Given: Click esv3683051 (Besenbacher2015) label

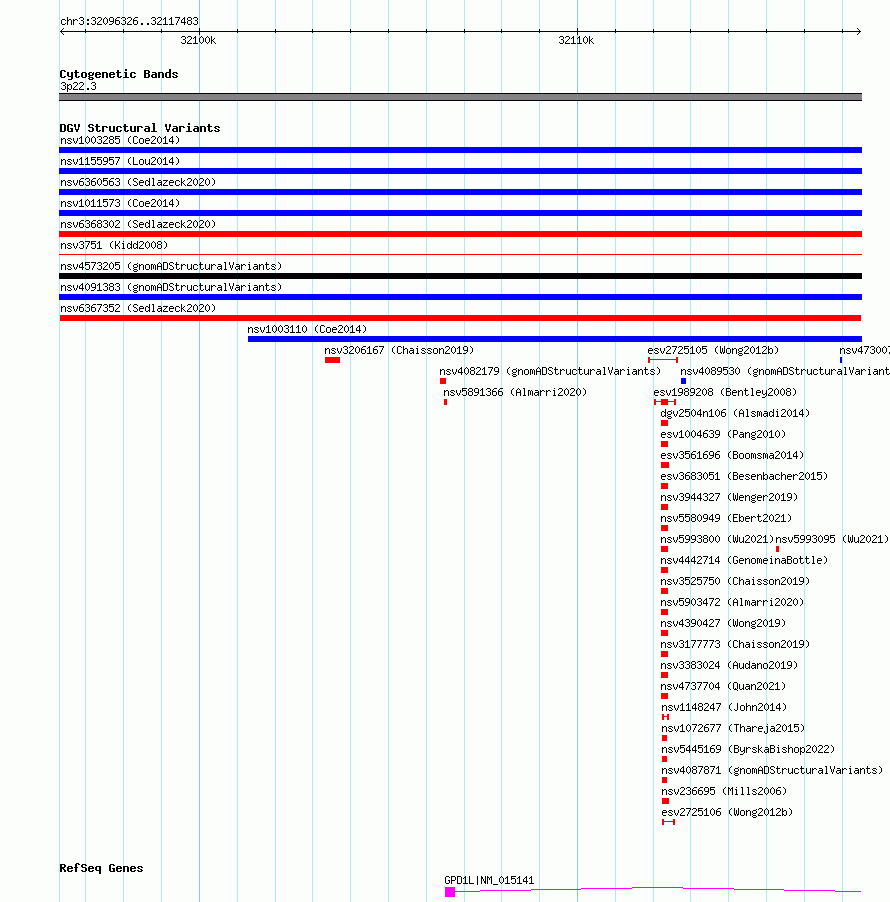Looking at the screenshot, I should tap(744, 476).
